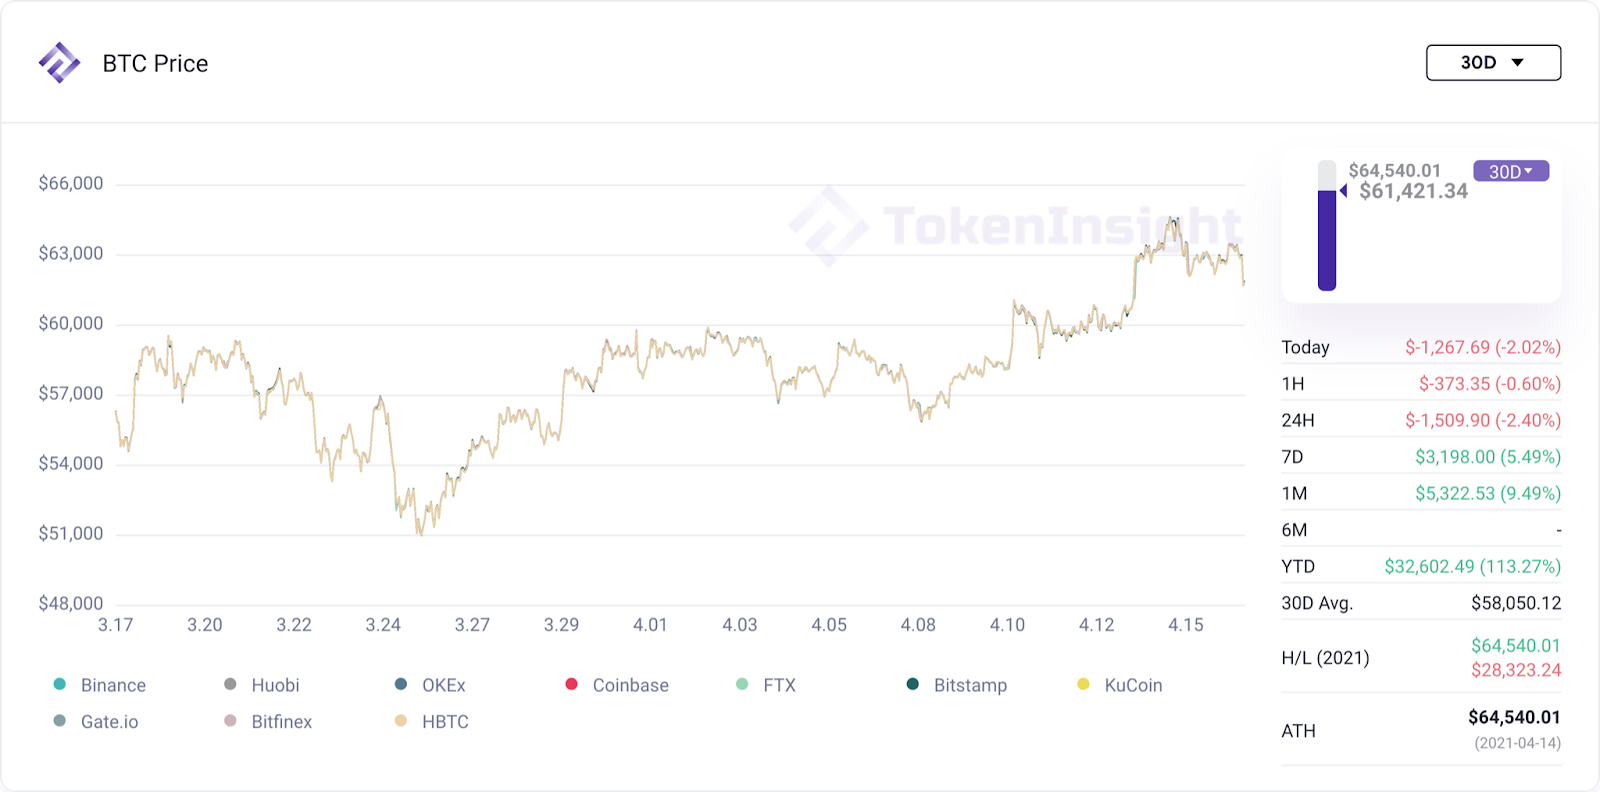Click the red Coinbase legend marker

571,684
